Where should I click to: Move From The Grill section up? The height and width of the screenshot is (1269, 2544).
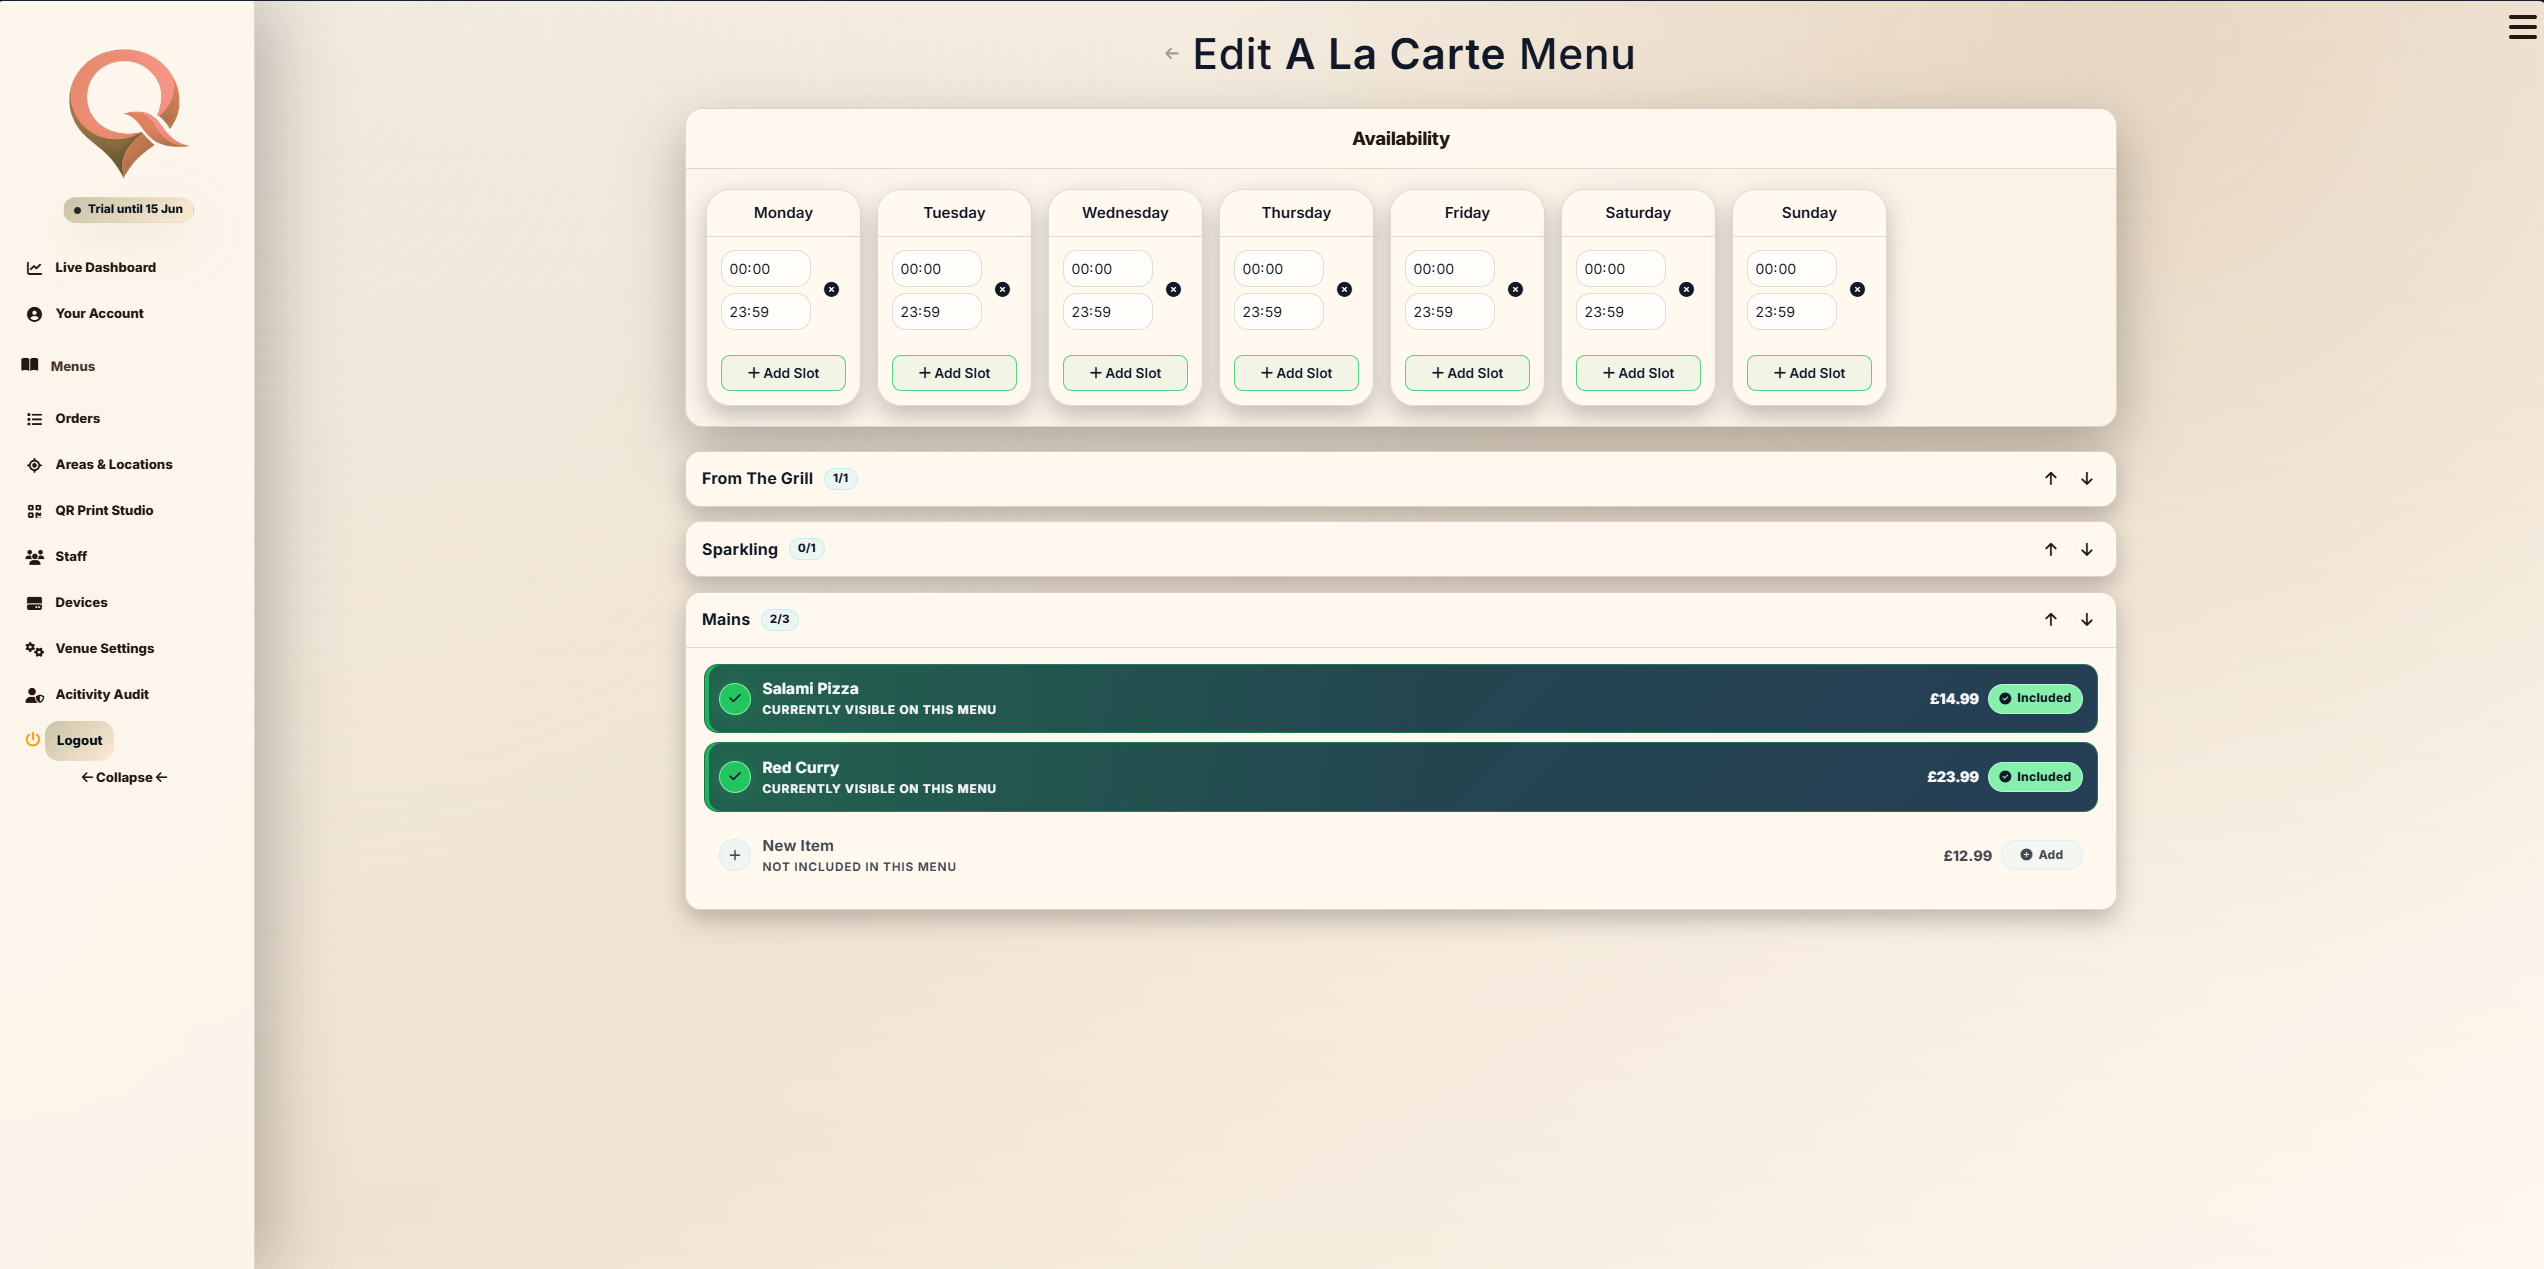pos(2050,479)
